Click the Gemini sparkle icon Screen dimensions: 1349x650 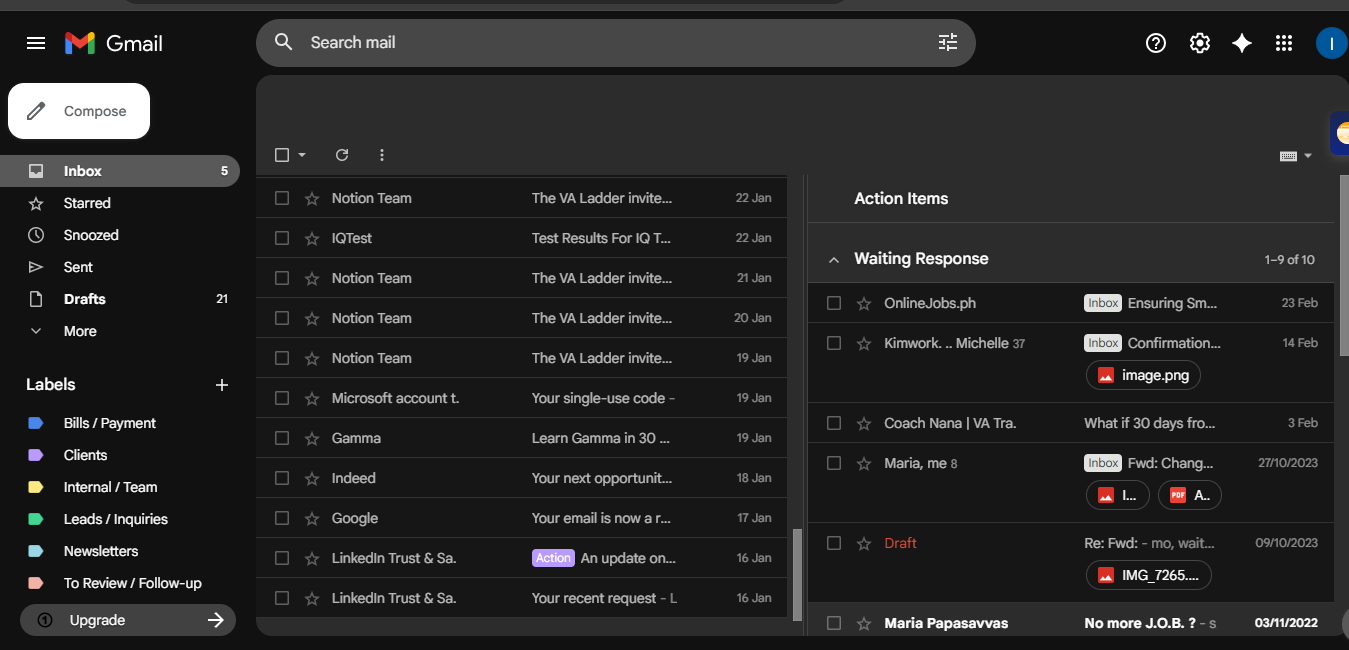click(1242, 43)
